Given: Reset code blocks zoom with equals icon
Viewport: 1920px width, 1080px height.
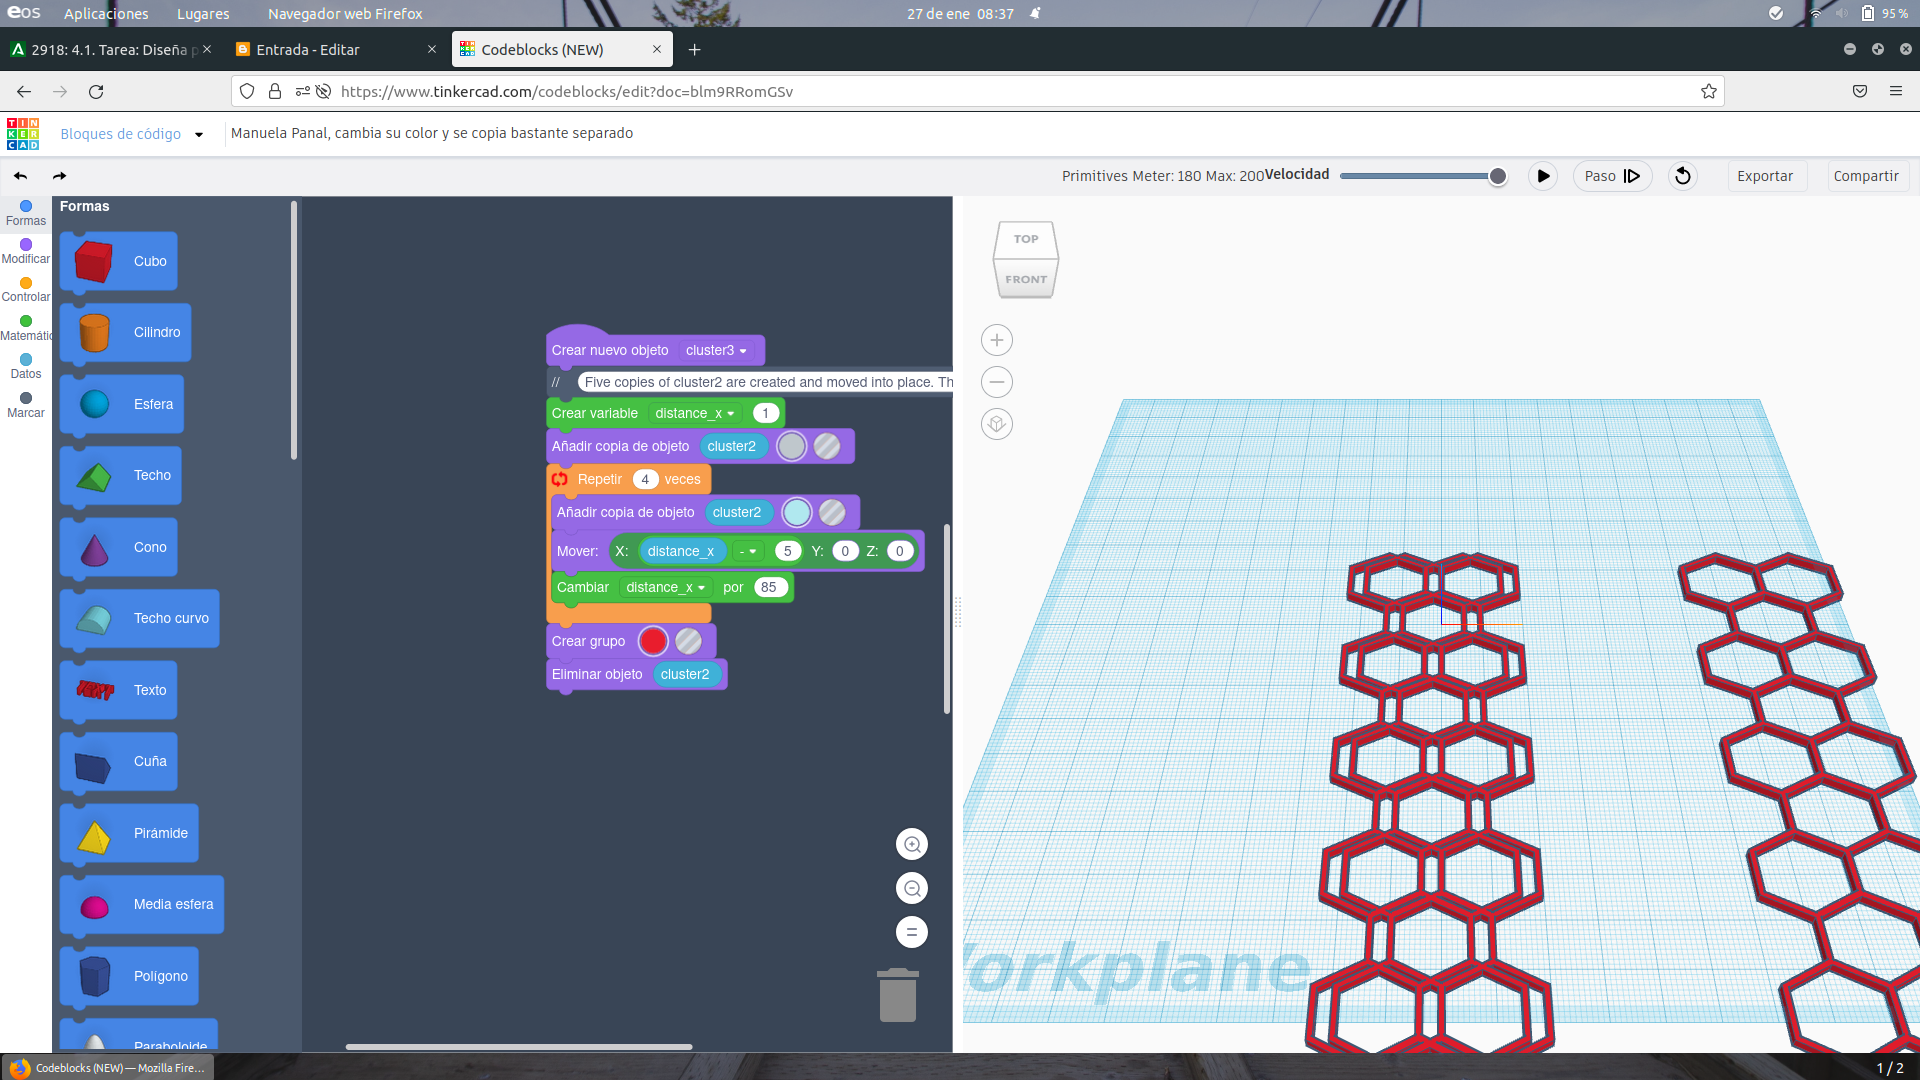Looking at the screenshot, I should click(911, 932).
